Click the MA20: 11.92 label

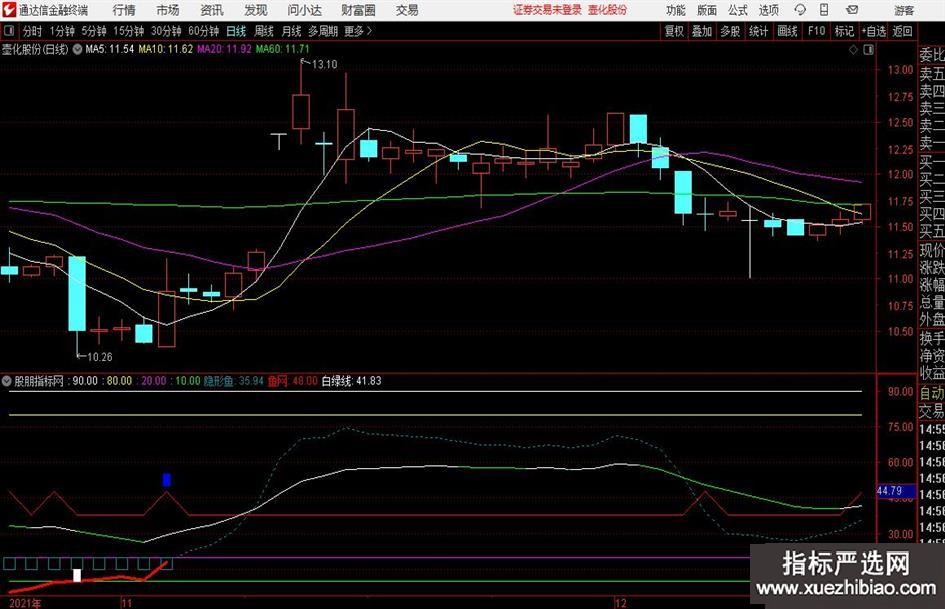click(224, 49)
